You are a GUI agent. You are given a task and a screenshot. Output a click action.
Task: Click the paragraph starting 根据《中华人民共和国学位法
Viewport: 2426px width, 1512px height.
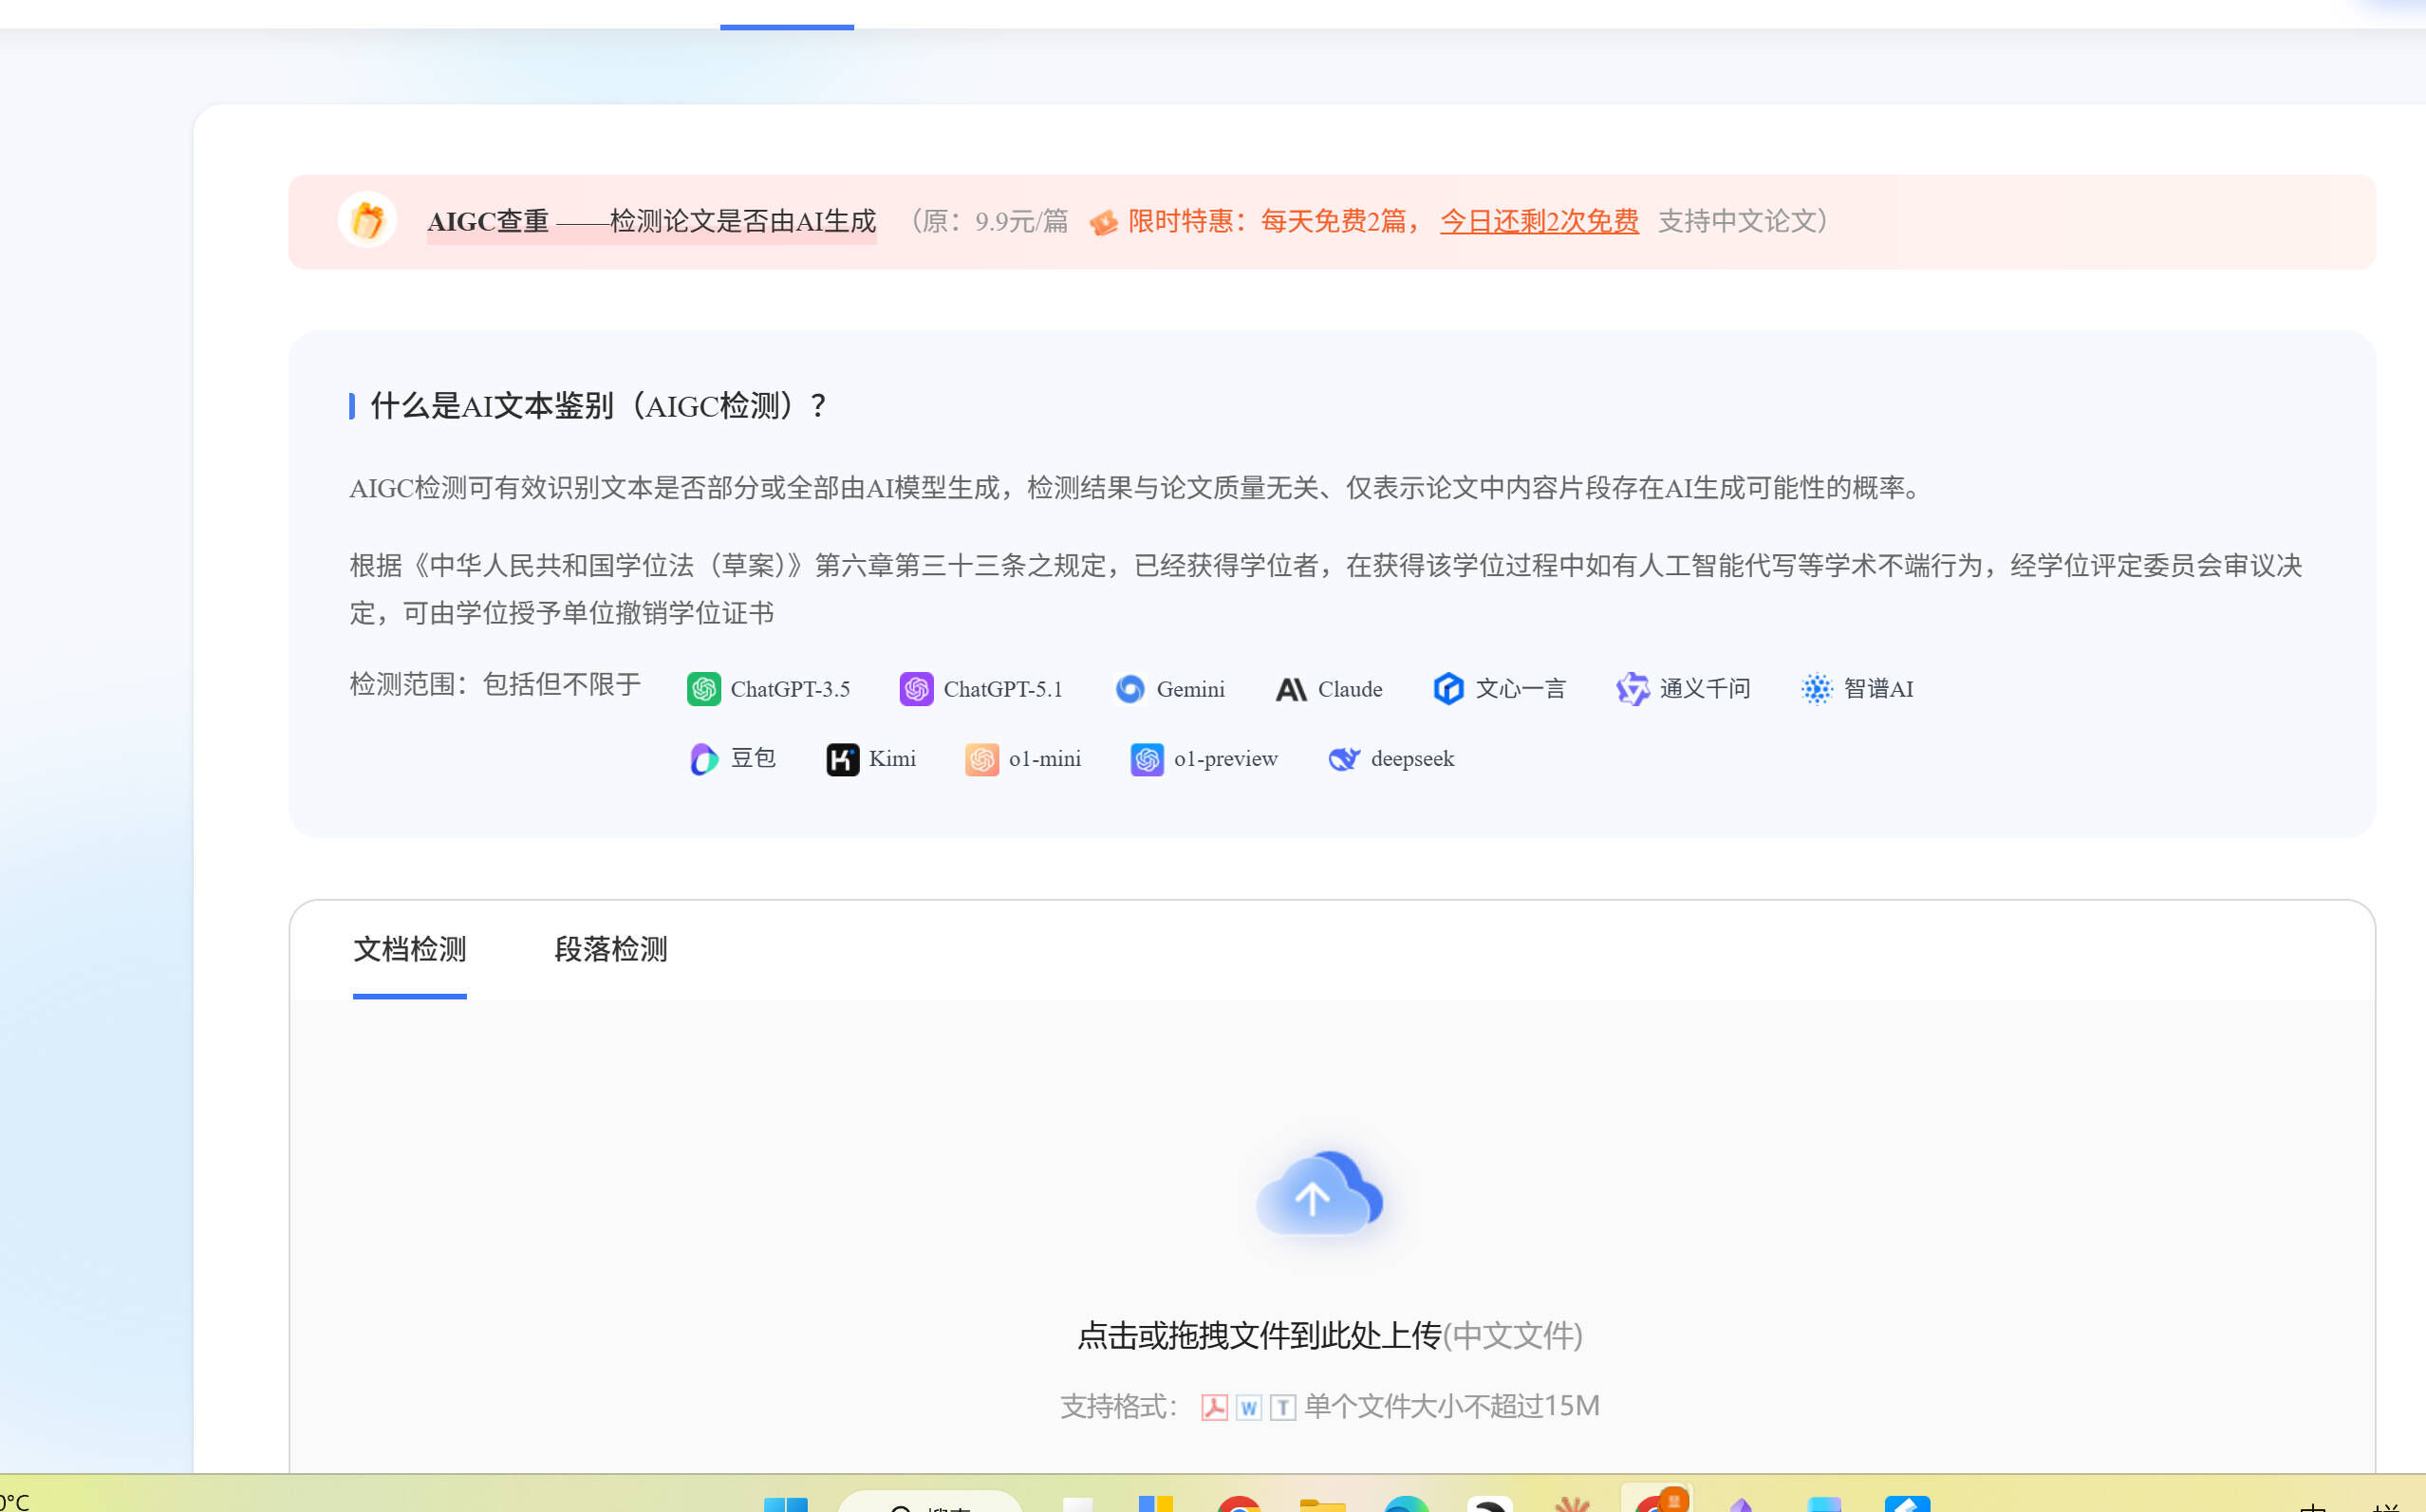(x=1326, y=589)
